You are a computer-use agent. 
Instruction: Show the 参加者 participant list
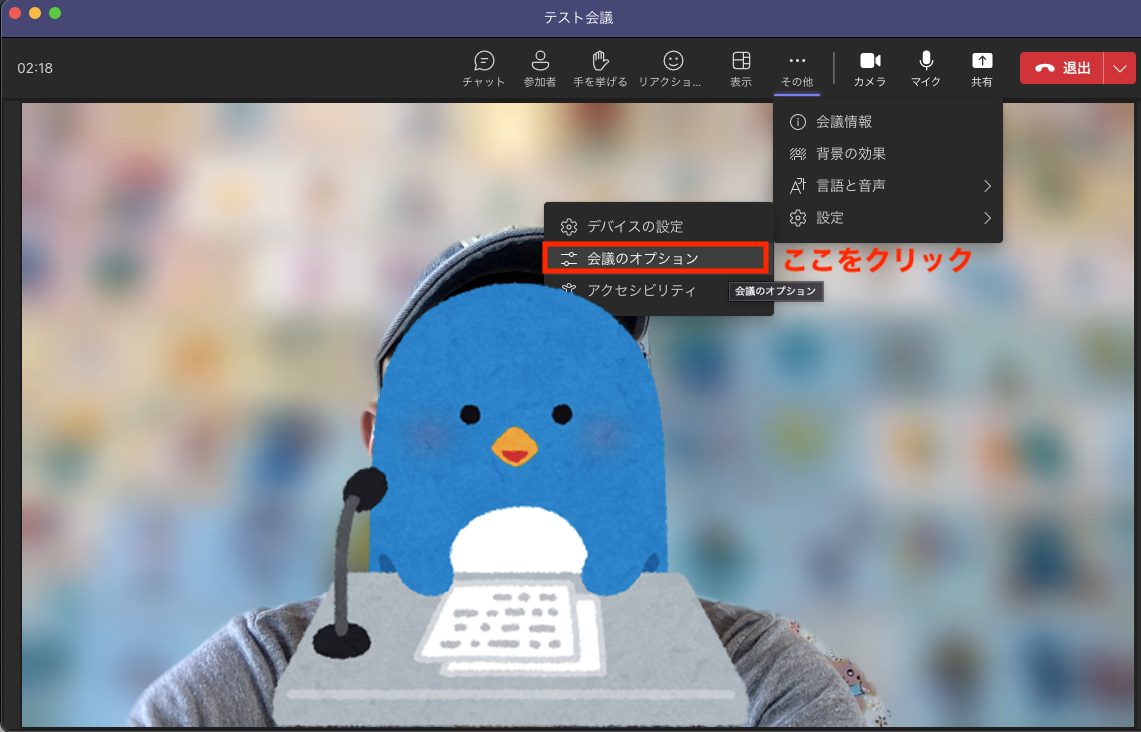[x=539, y=68]
